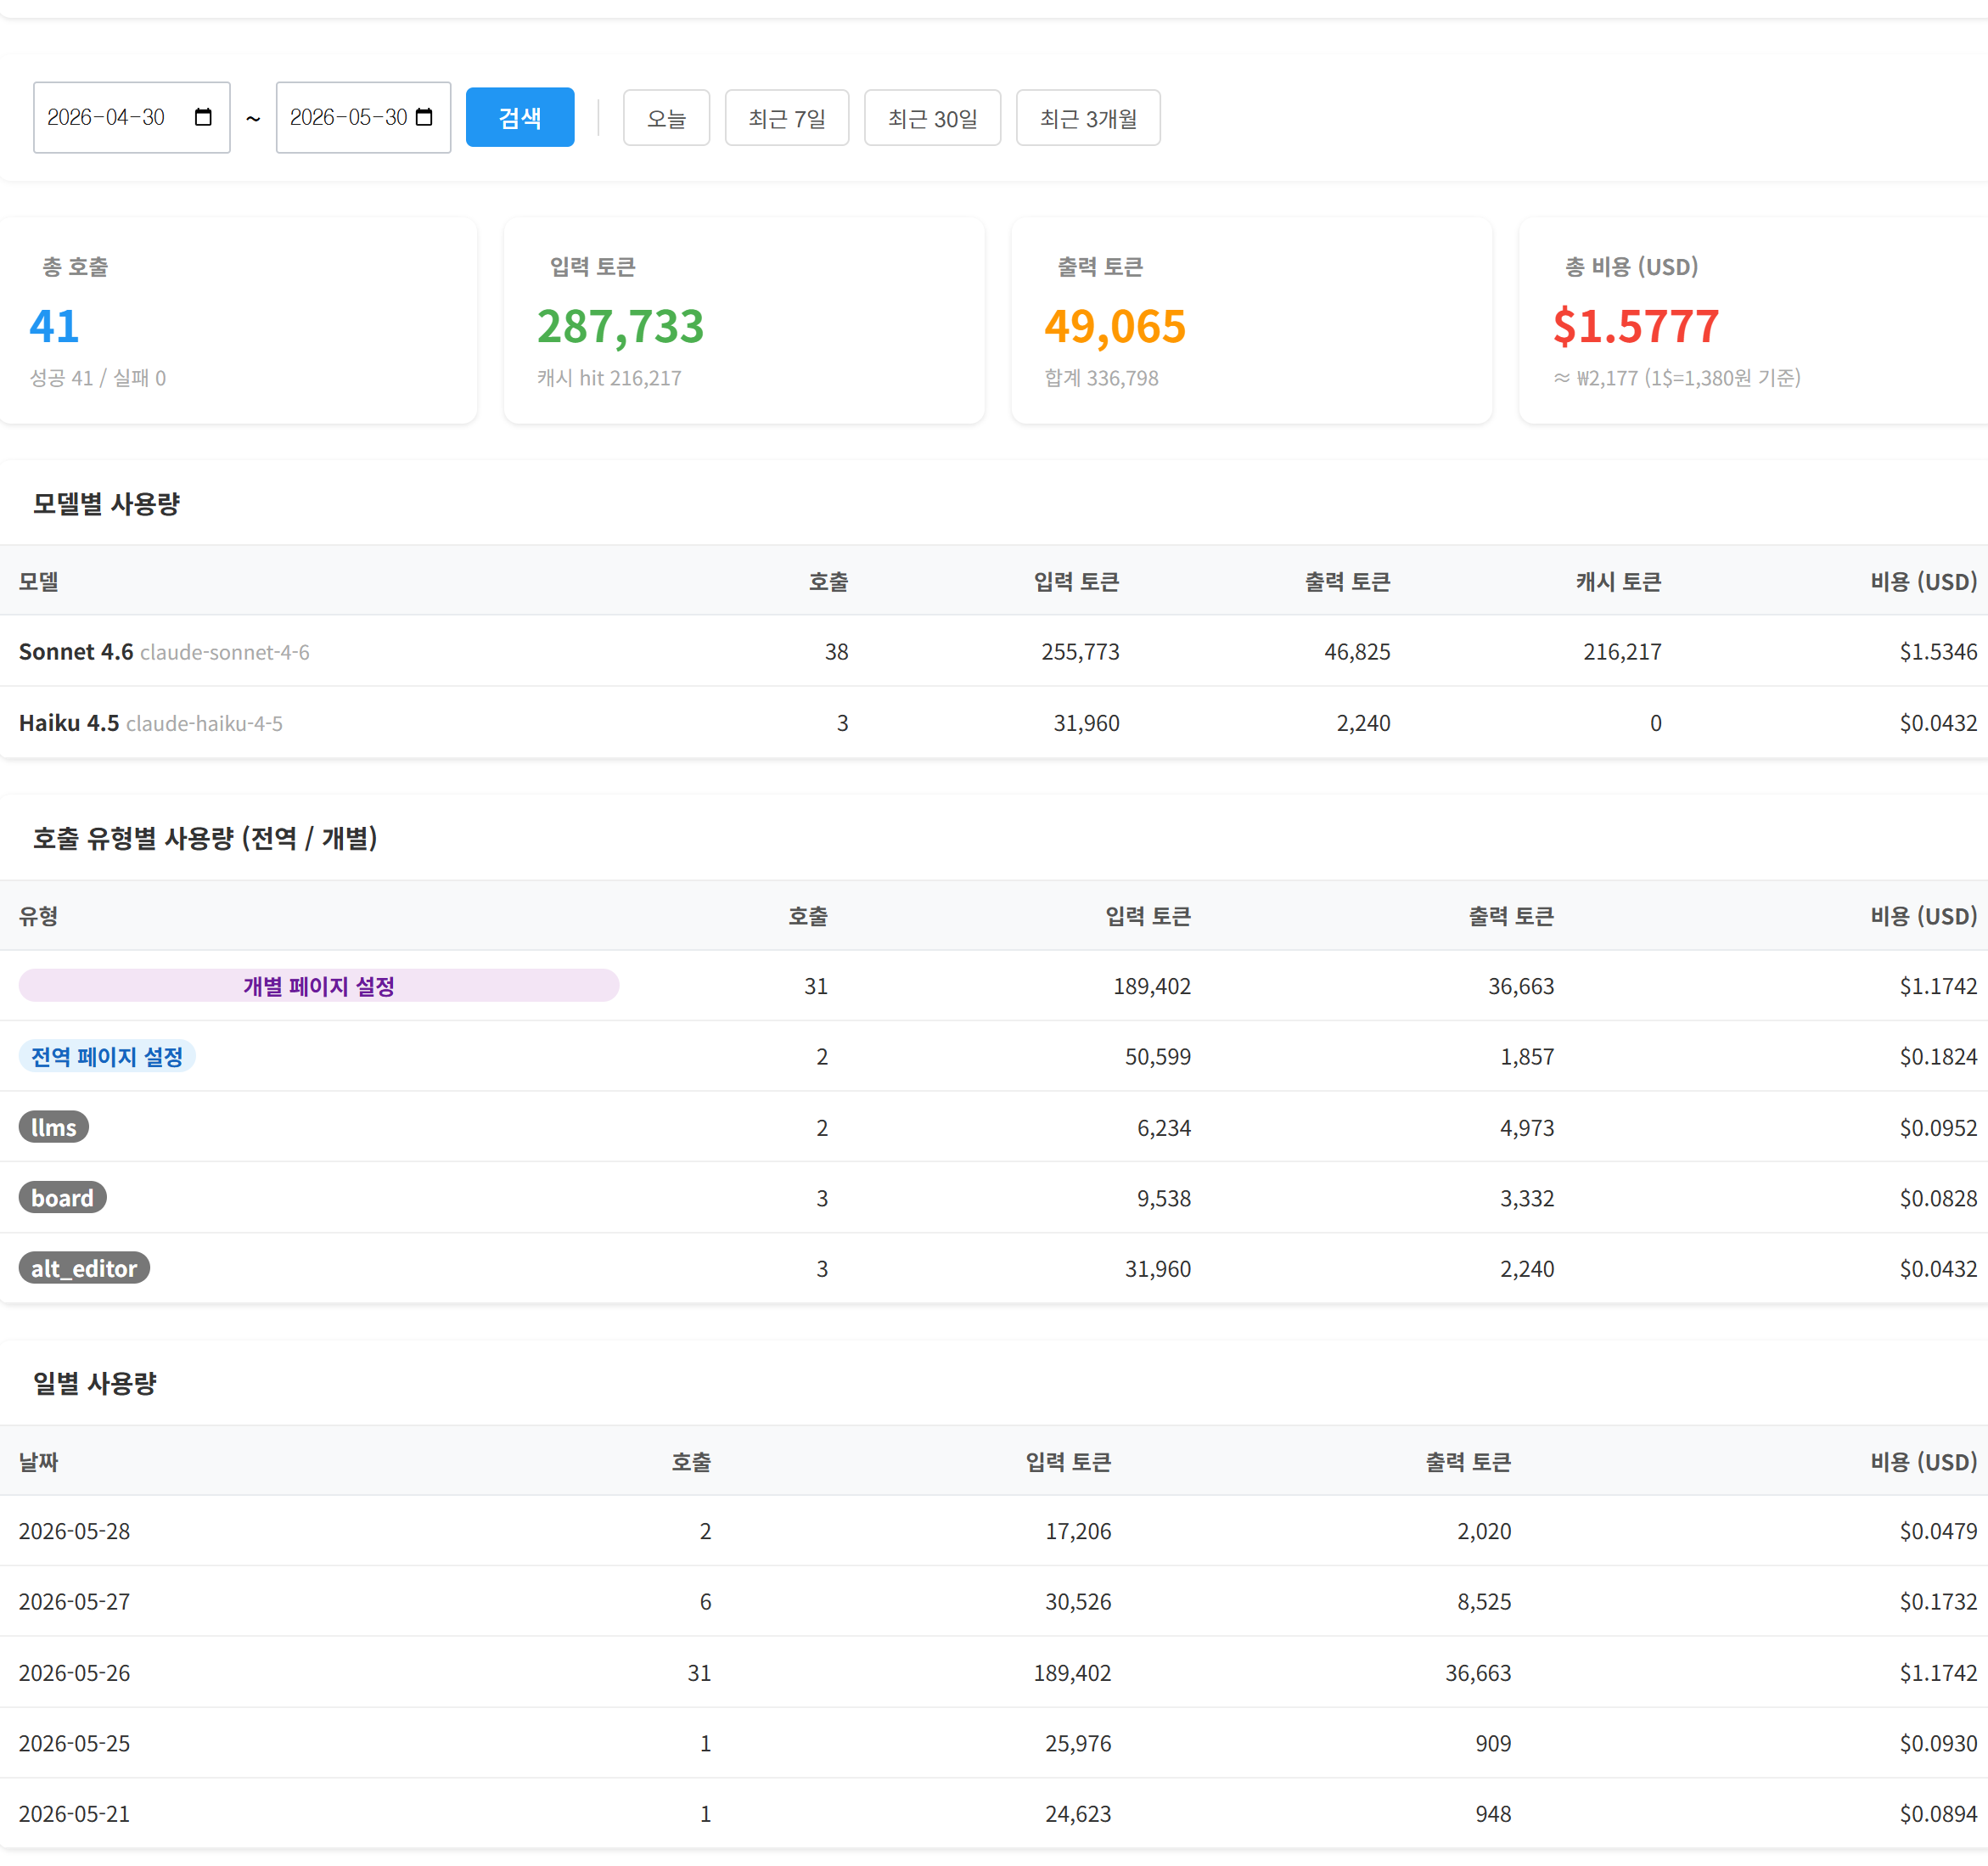
Task: Click the alt_editor type badge
Action: [84, 1268]
